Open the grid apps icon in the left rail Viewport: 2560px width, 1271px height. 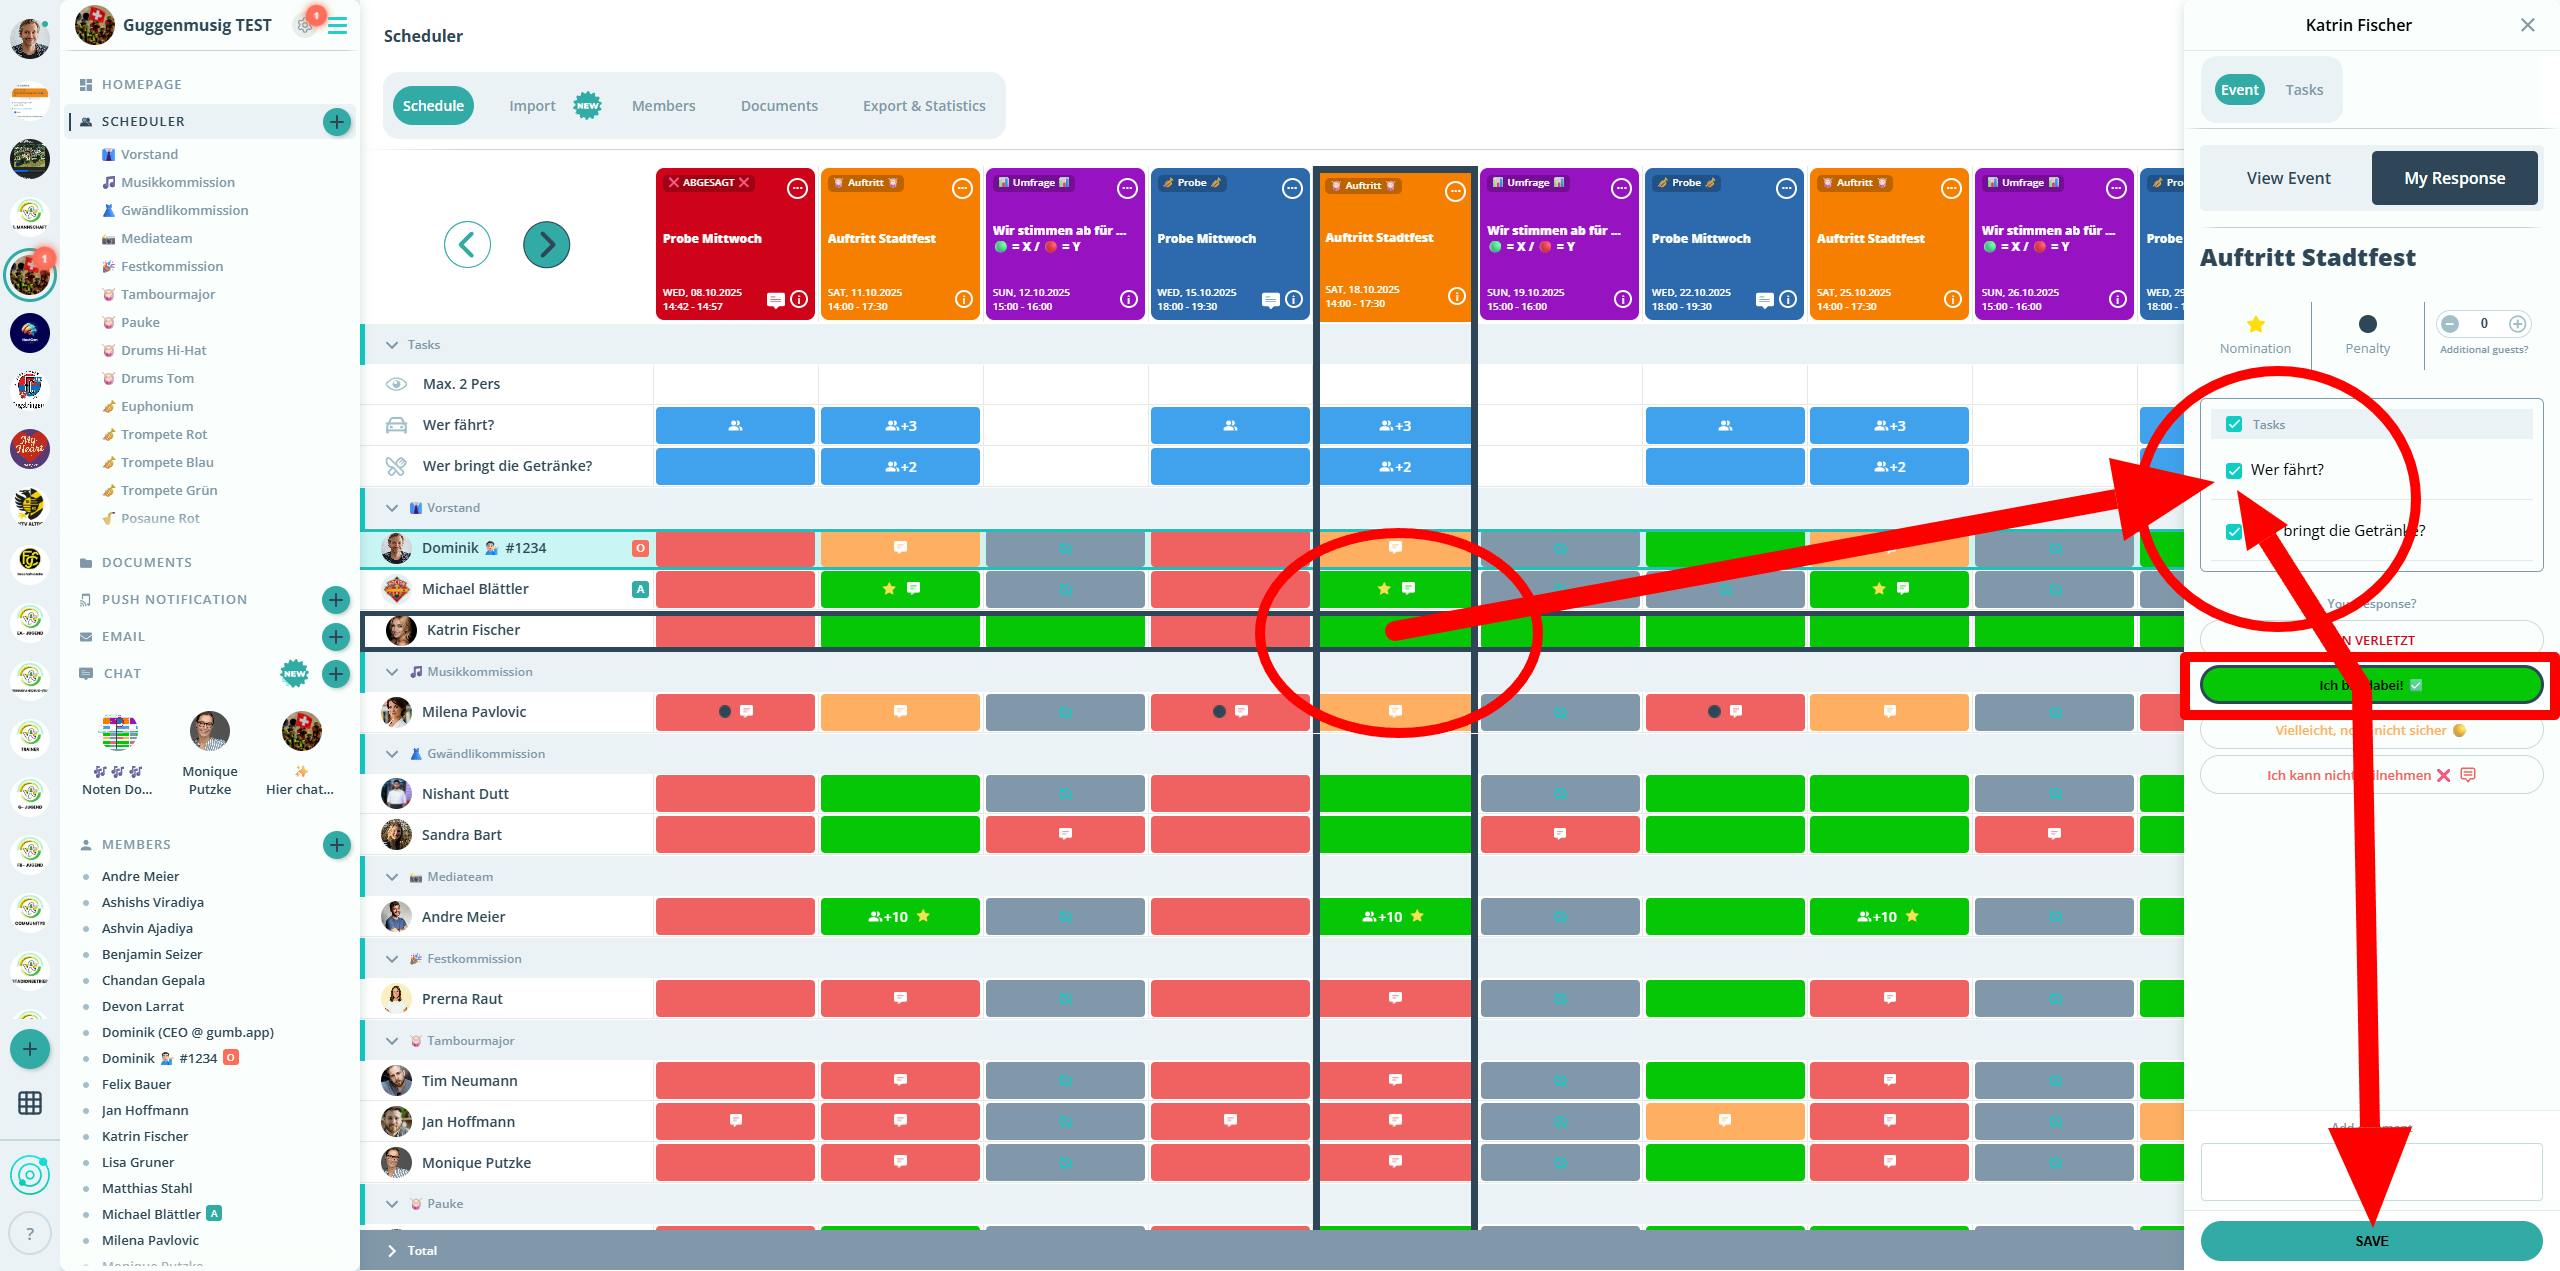pos(30,1103)
